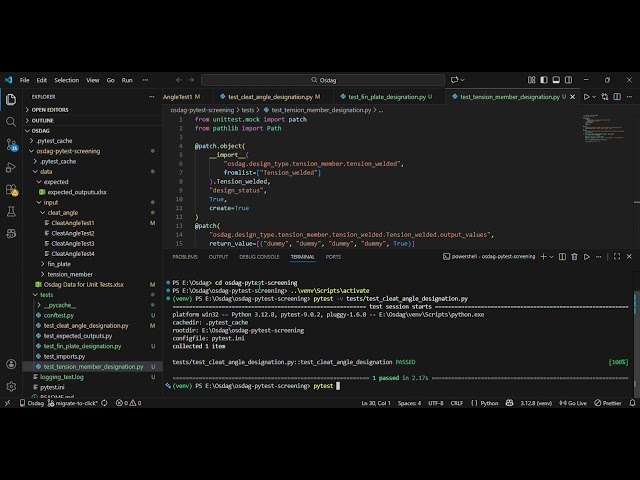The height and width of the screenshot is (480, 640).
Task: Open Source Control view in activity bar
Action: point(11,144)
